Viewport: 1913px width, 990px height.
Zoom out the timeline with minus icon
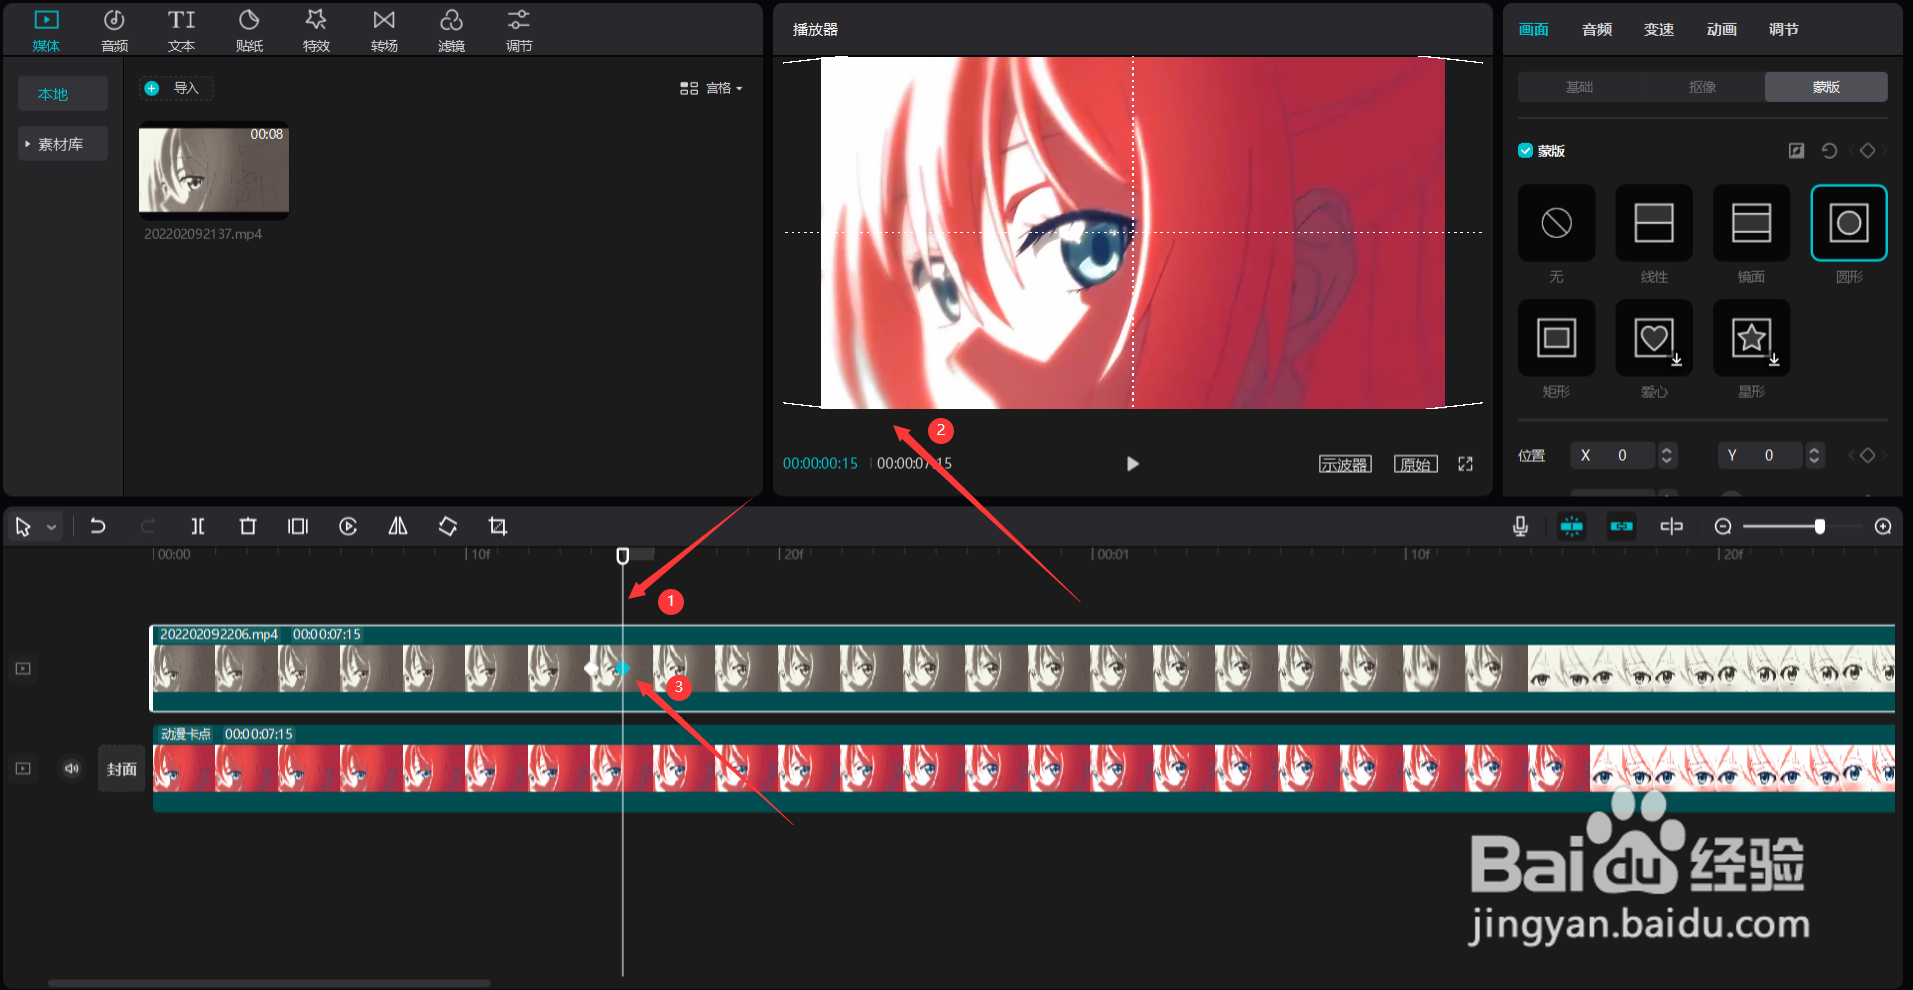(1723, 526)
